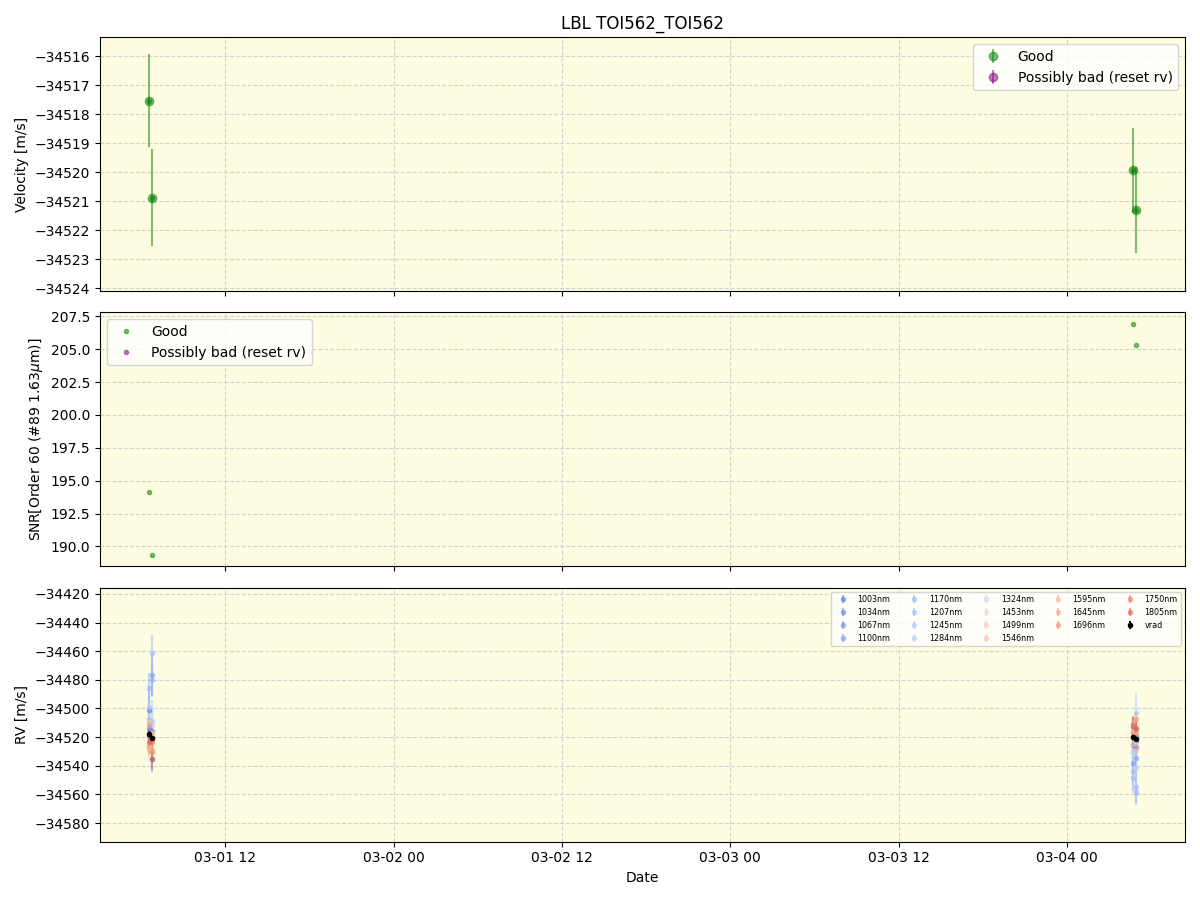Click the '-34516' velocity tick label

[x=62, y=57]
